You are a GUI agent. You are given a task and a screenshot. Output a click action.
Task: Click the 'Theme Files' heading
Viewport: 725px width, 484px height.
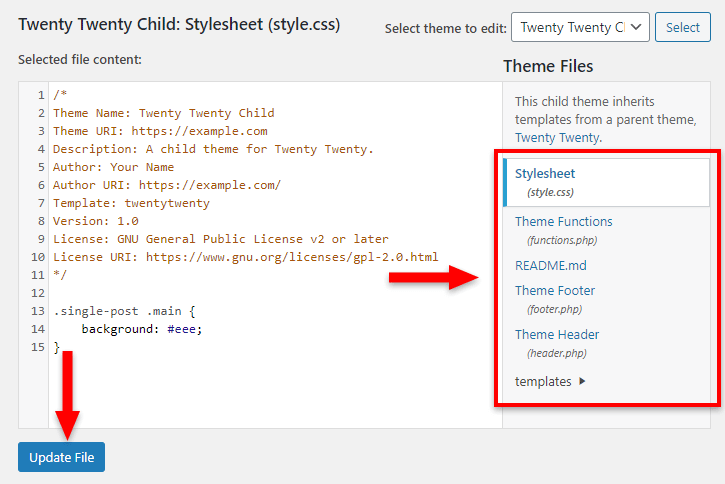coord(548,66)
